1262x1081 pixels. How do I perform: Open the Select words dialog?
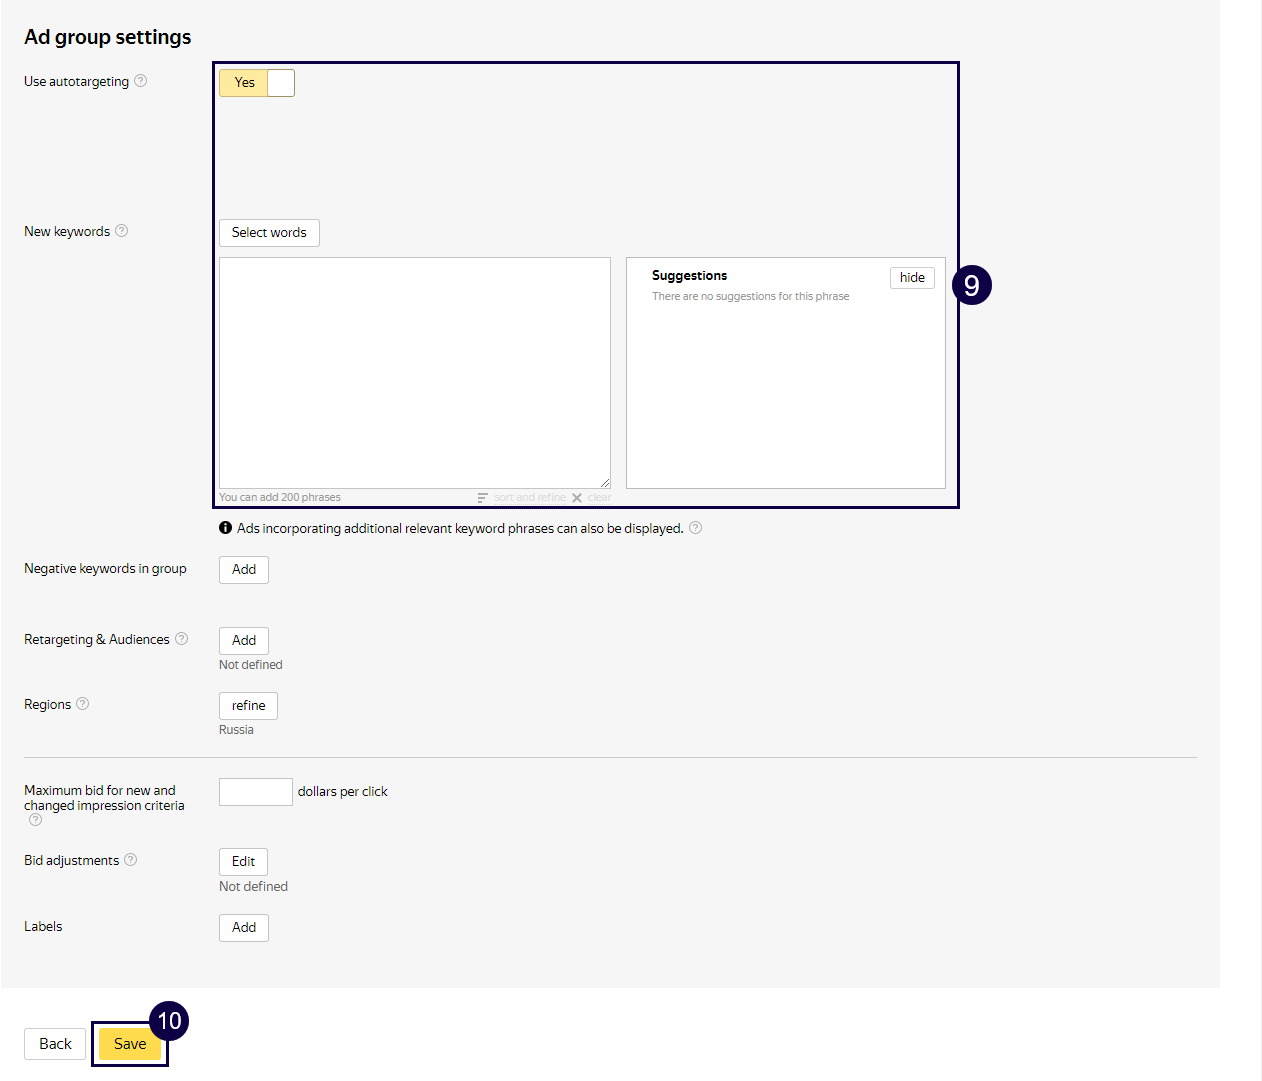click(269, 232)
